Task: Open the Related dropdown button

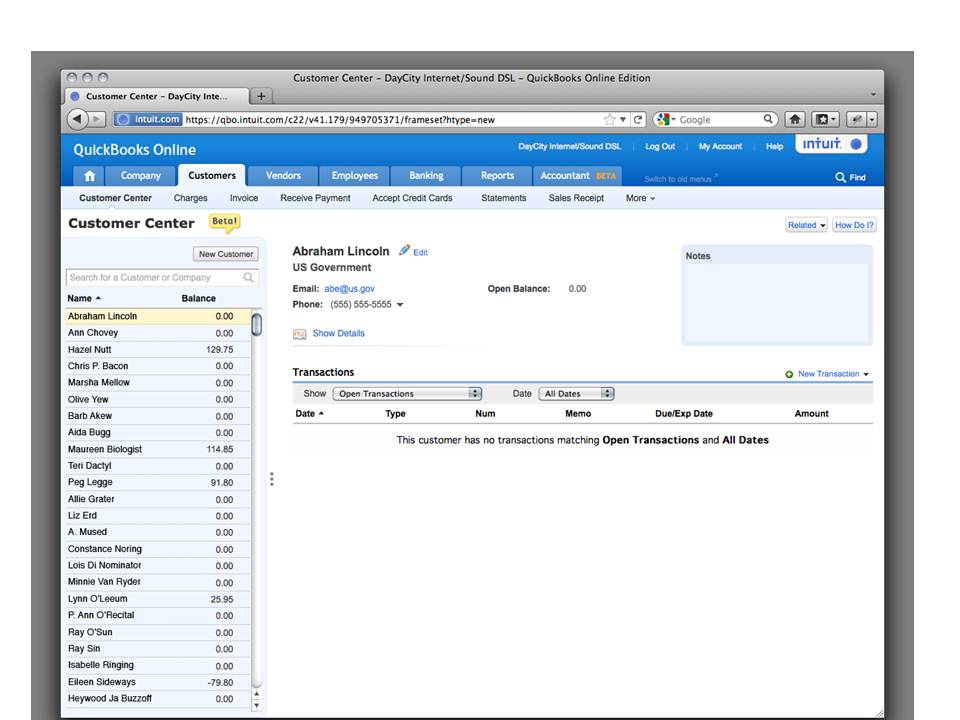Action: [x=806, y=225]
